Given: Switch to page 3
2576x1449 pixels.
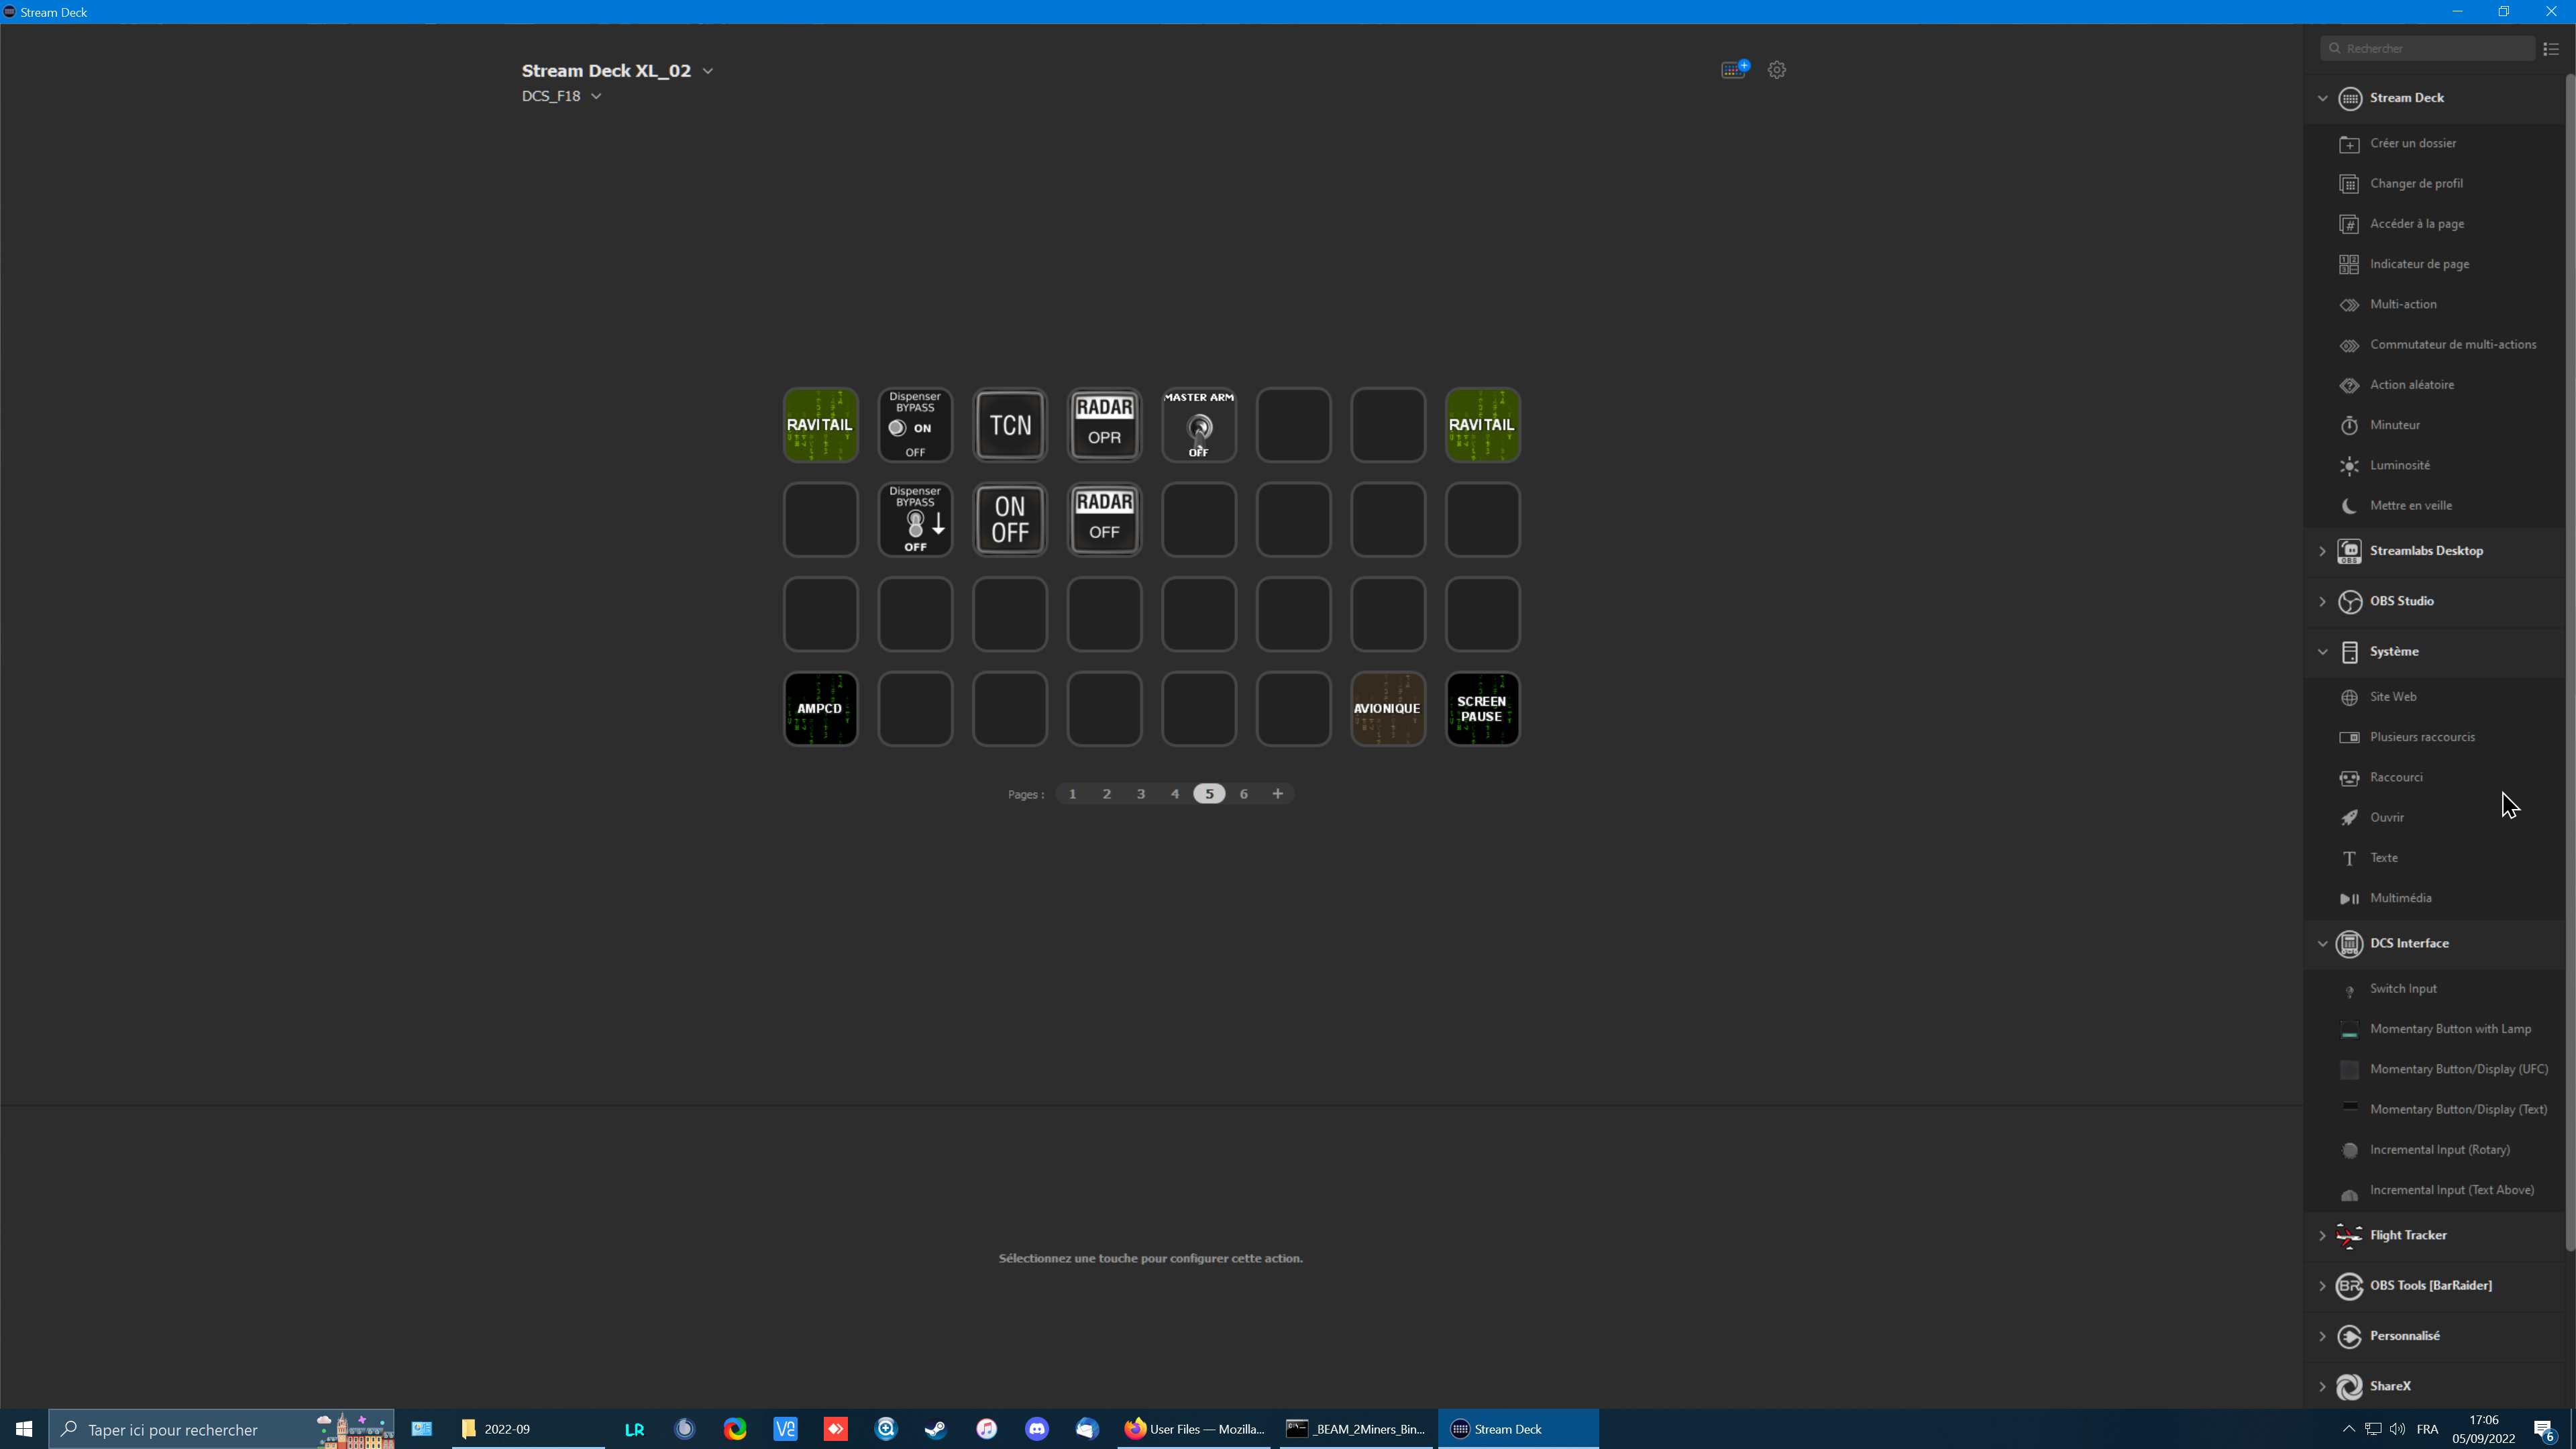Looking at the screenshot, I should tap(1141, 794).
